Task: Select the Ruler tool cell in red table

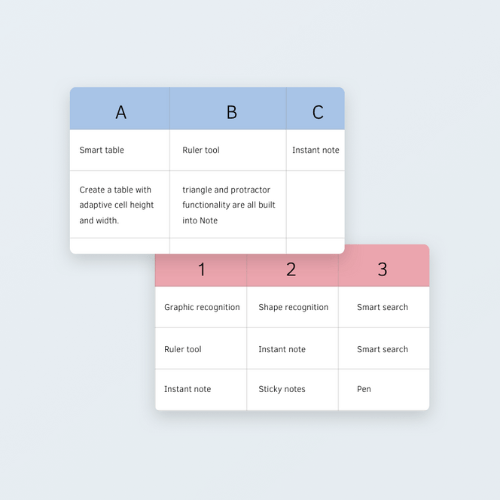Action: [201, 348]
